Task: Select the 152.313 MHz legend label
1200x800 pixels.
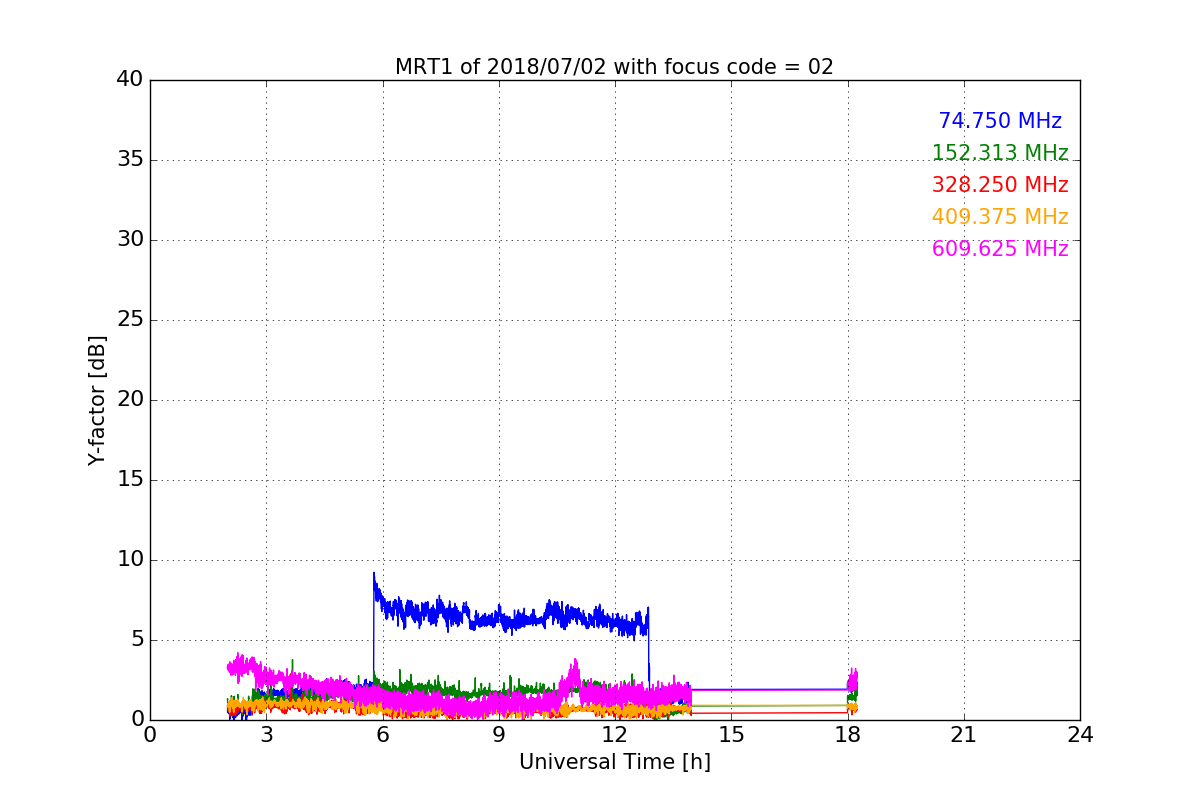Action: (x=1000, y=153)
